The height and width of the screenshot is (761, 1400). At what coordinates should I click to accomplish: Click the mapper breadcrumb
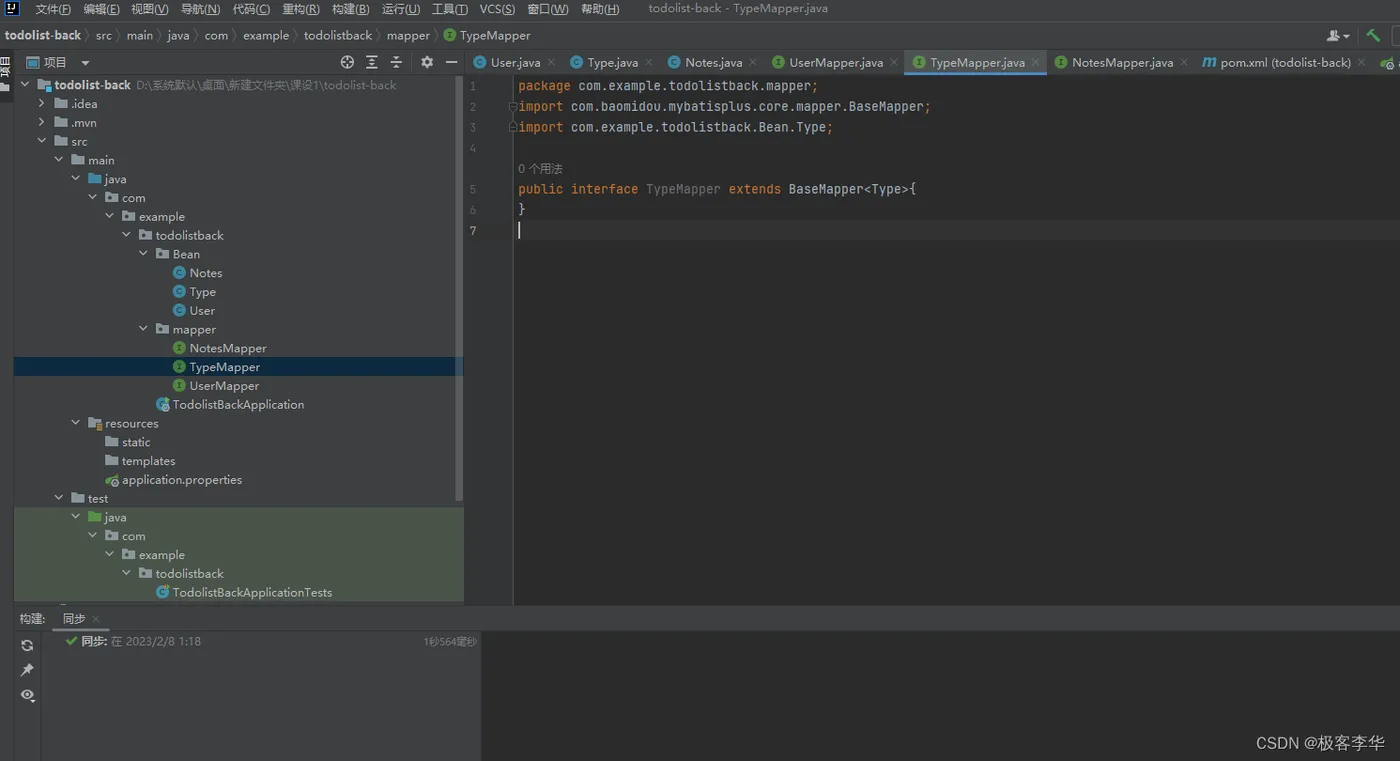(x=408, y=35)
